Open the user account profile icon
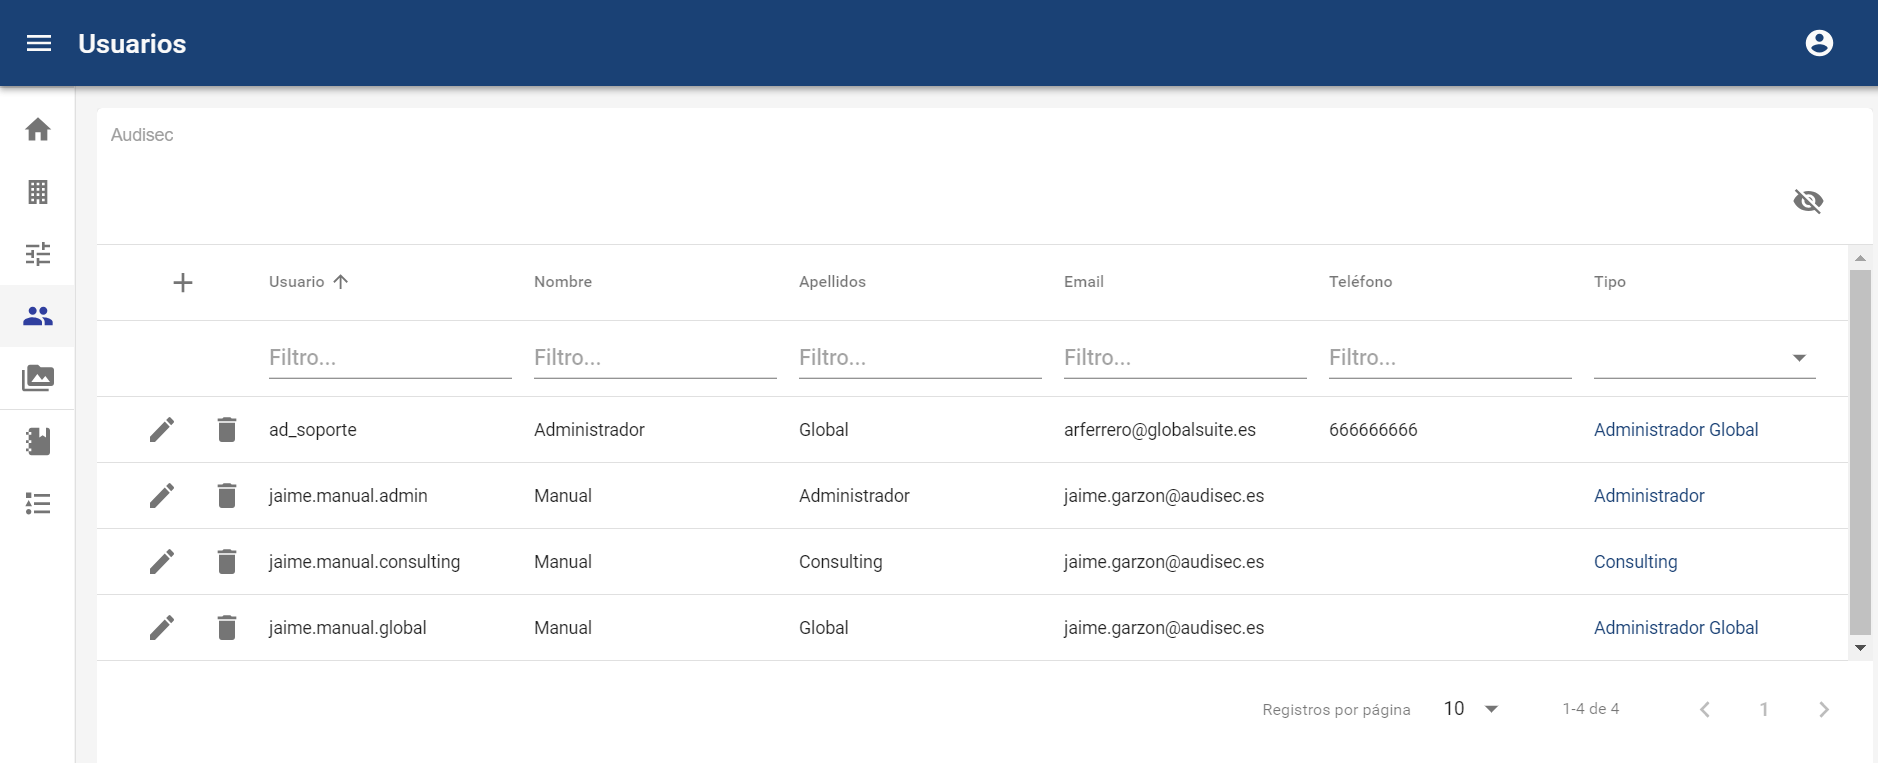The width and height of the screenshot is (1878, 763). (x=1818, y=43)
